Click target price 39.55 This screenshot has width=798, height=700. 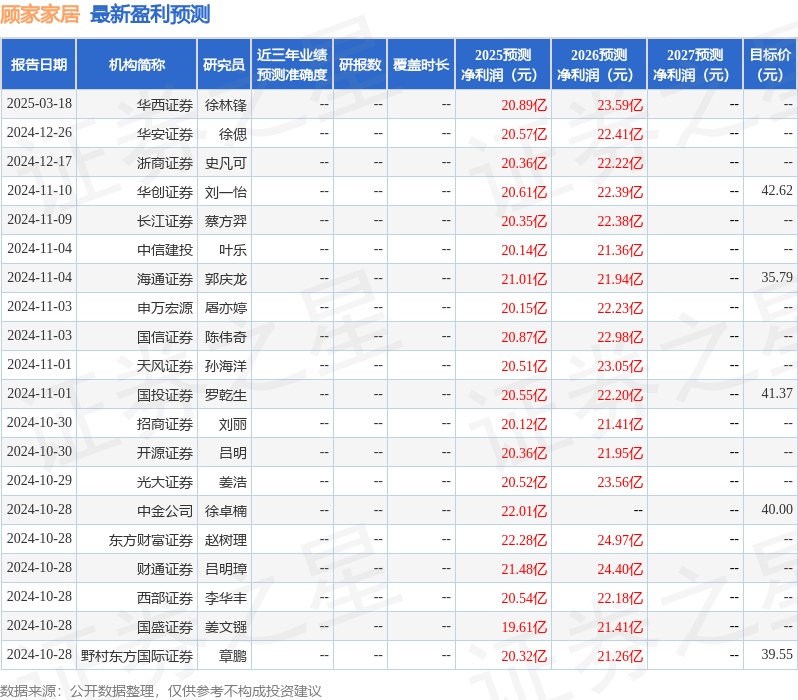pyautogui.click(x=777, y=655)
